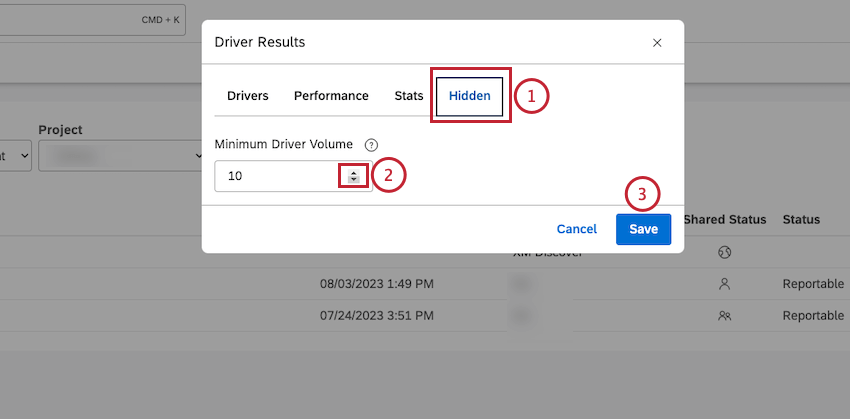Image resolution: width=850 pixels, height=419 pixels.
Task: Click the single-person shared status icon
Action: 724,284
